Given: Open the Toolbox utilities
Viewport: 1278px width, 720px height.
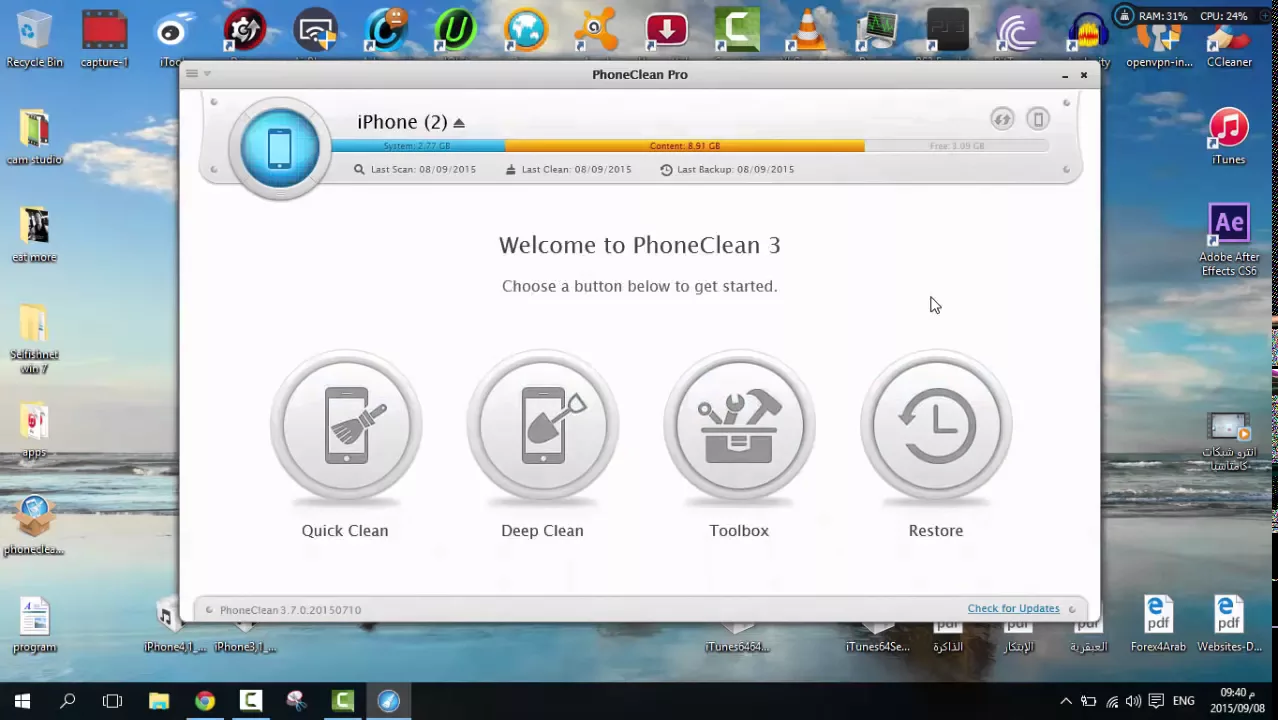Looking at the screenshot, I should pos(739,426).
